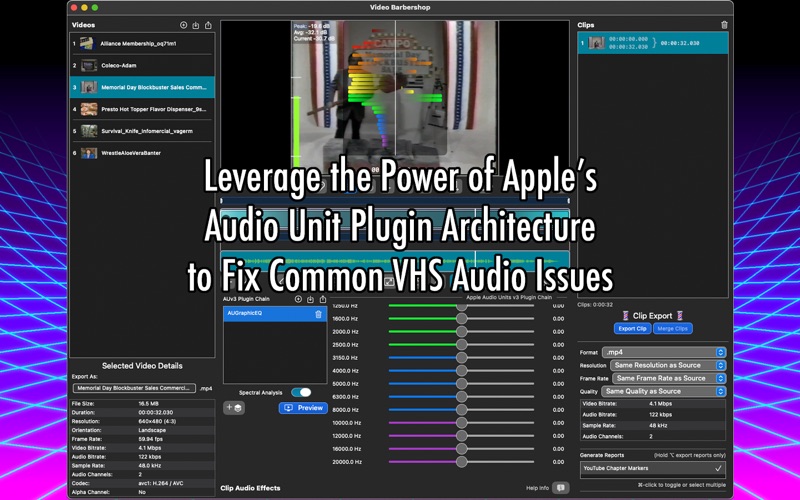The height and width of the screenshot is (500, 800).
Task: Open the Format .mp4 dropdown
Action: pyautogui.click(x=664, y=352)
